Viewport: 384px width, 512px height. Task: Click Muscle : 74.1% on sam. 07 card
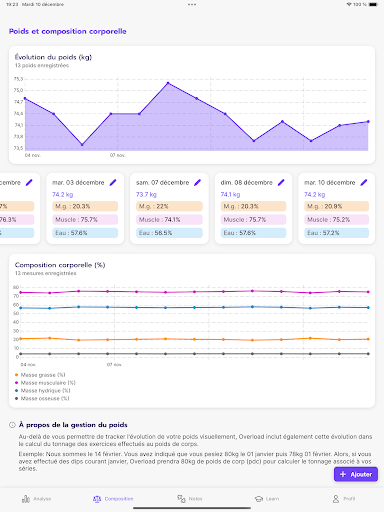click(169, 220)
